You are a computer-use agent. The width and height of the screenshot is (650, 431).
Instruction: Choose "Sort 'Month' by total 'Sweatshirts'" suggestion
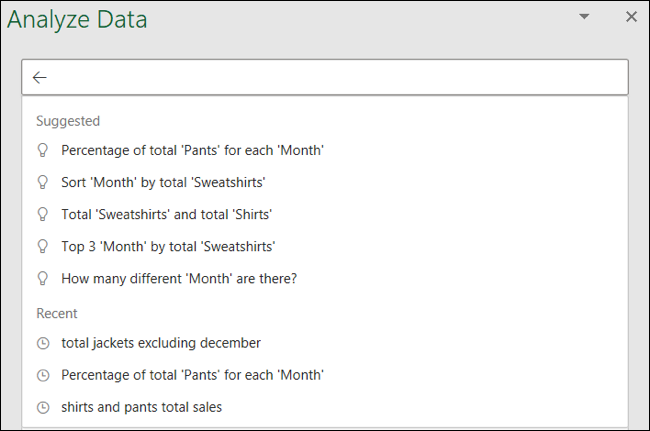pyautogui.click(x=163, y=182)
